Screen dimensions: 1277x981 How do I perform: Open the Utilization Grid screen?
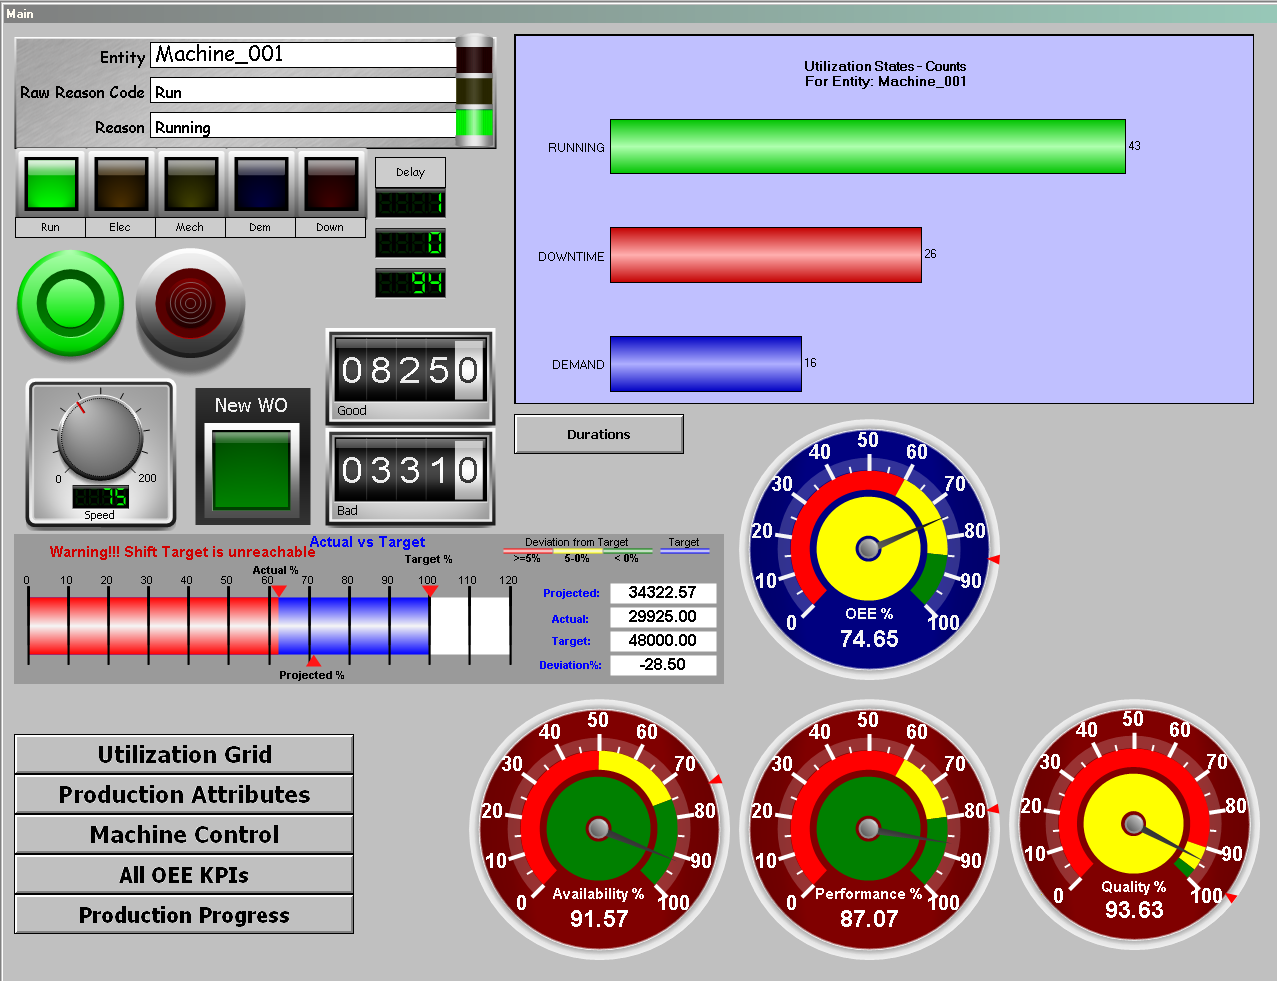184,754
